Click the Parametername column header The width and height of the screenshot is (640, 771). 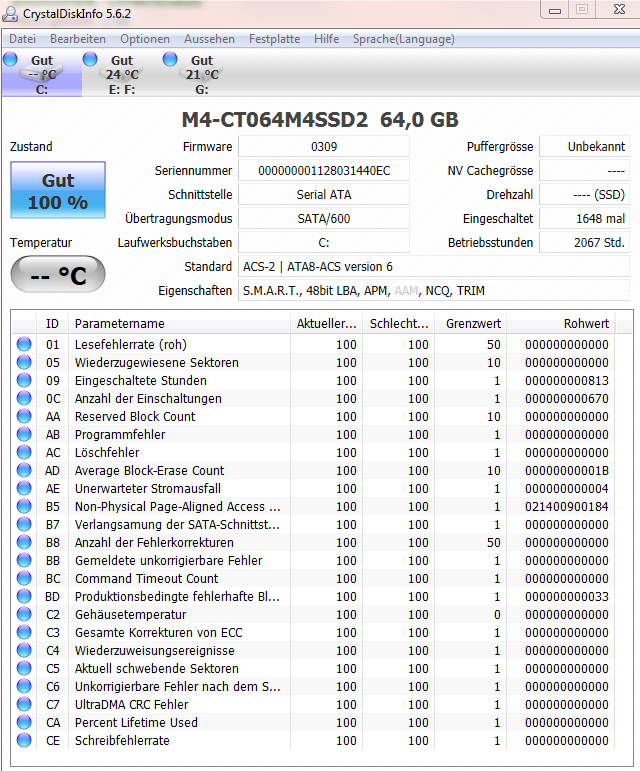pyautogui.click(x=179, y=324)
